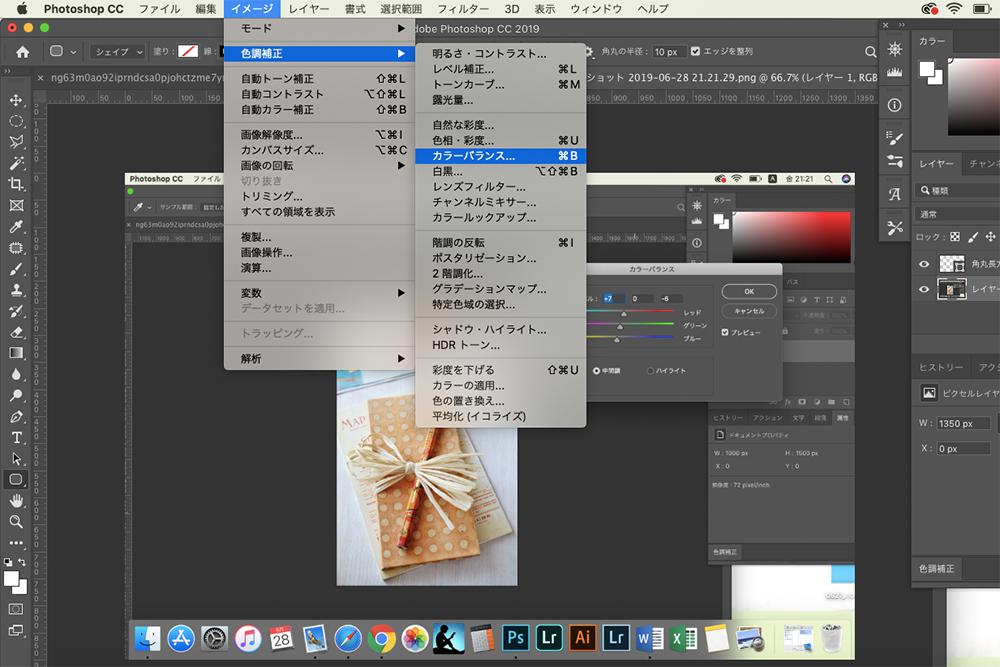Open the Character styles panel icon
The height and width of the screenshot is (667, 1000).
(895, 194)
